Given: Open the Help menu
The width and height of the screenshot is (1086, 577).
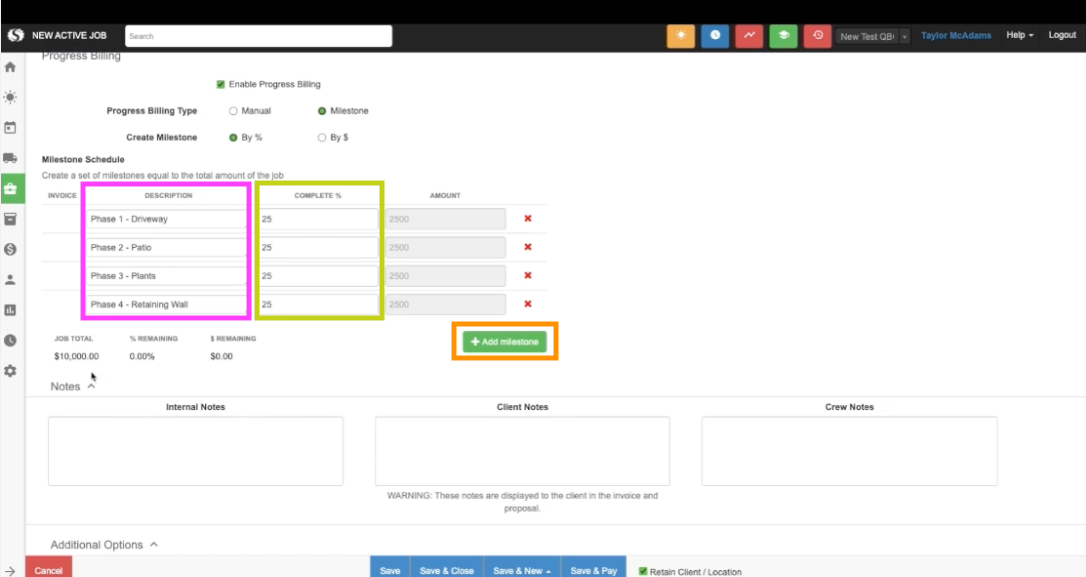Looking at the screenshot, I should (x=1019, y=35).
